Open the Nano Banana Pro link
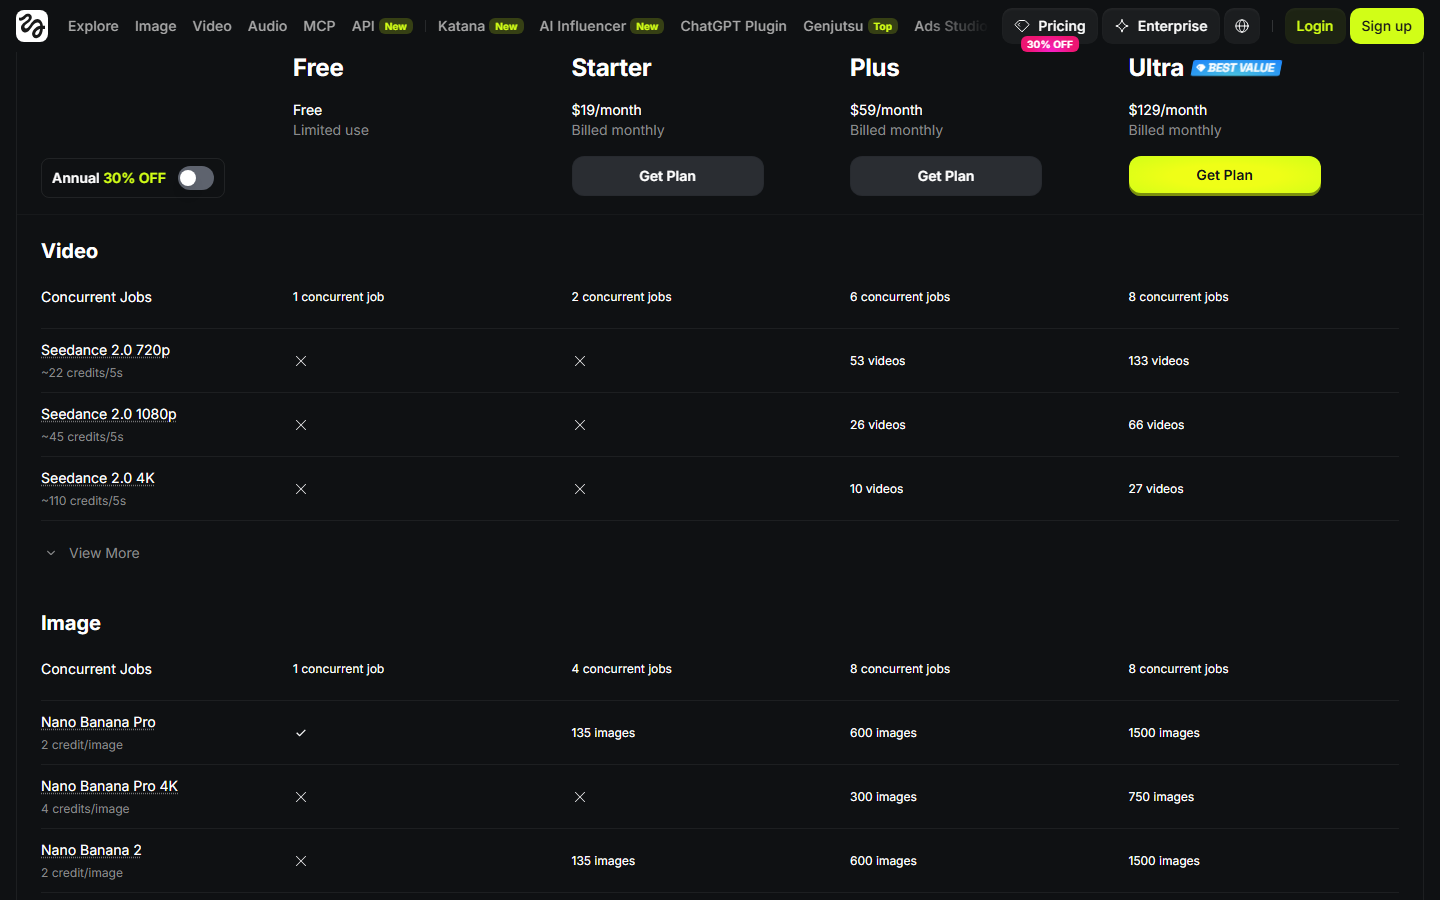 pos(98,722)
